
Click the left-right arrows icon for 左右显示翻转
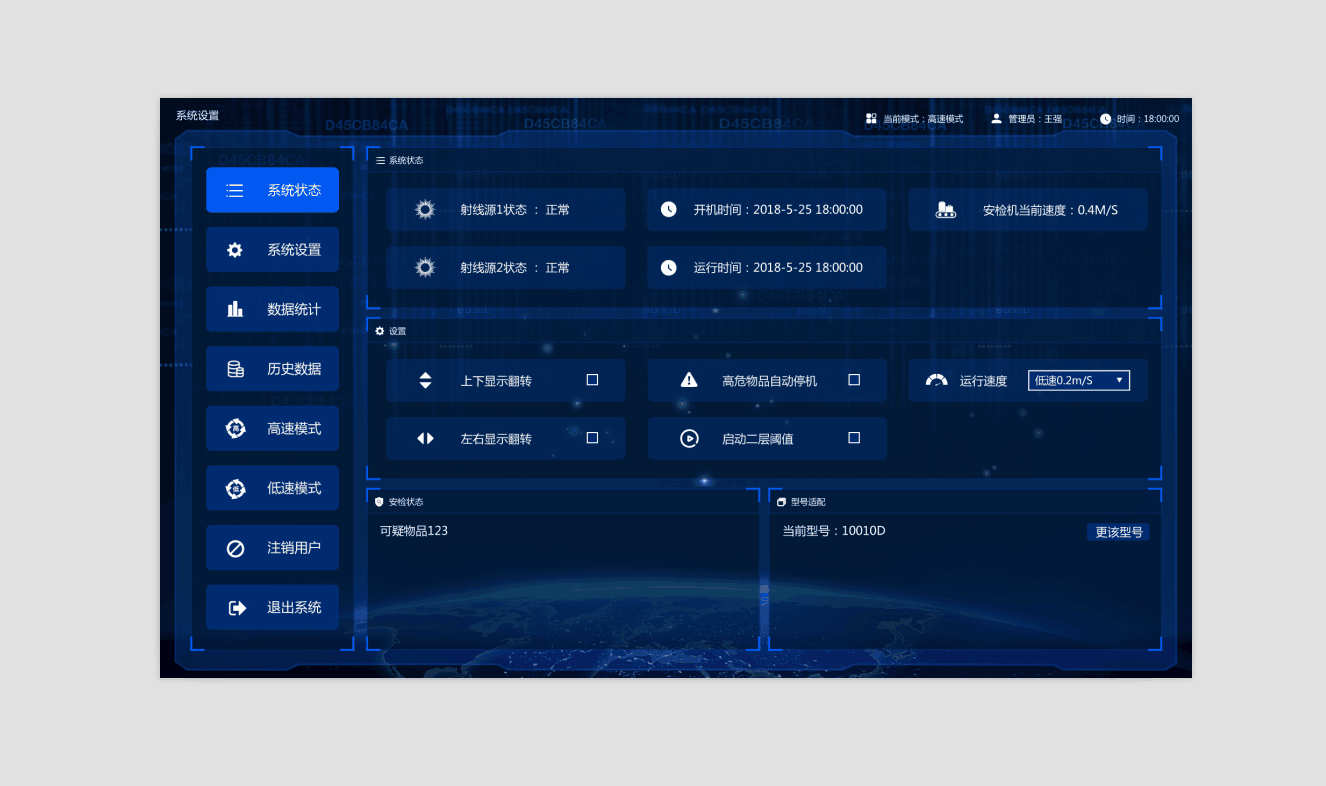tap(425, 438)
